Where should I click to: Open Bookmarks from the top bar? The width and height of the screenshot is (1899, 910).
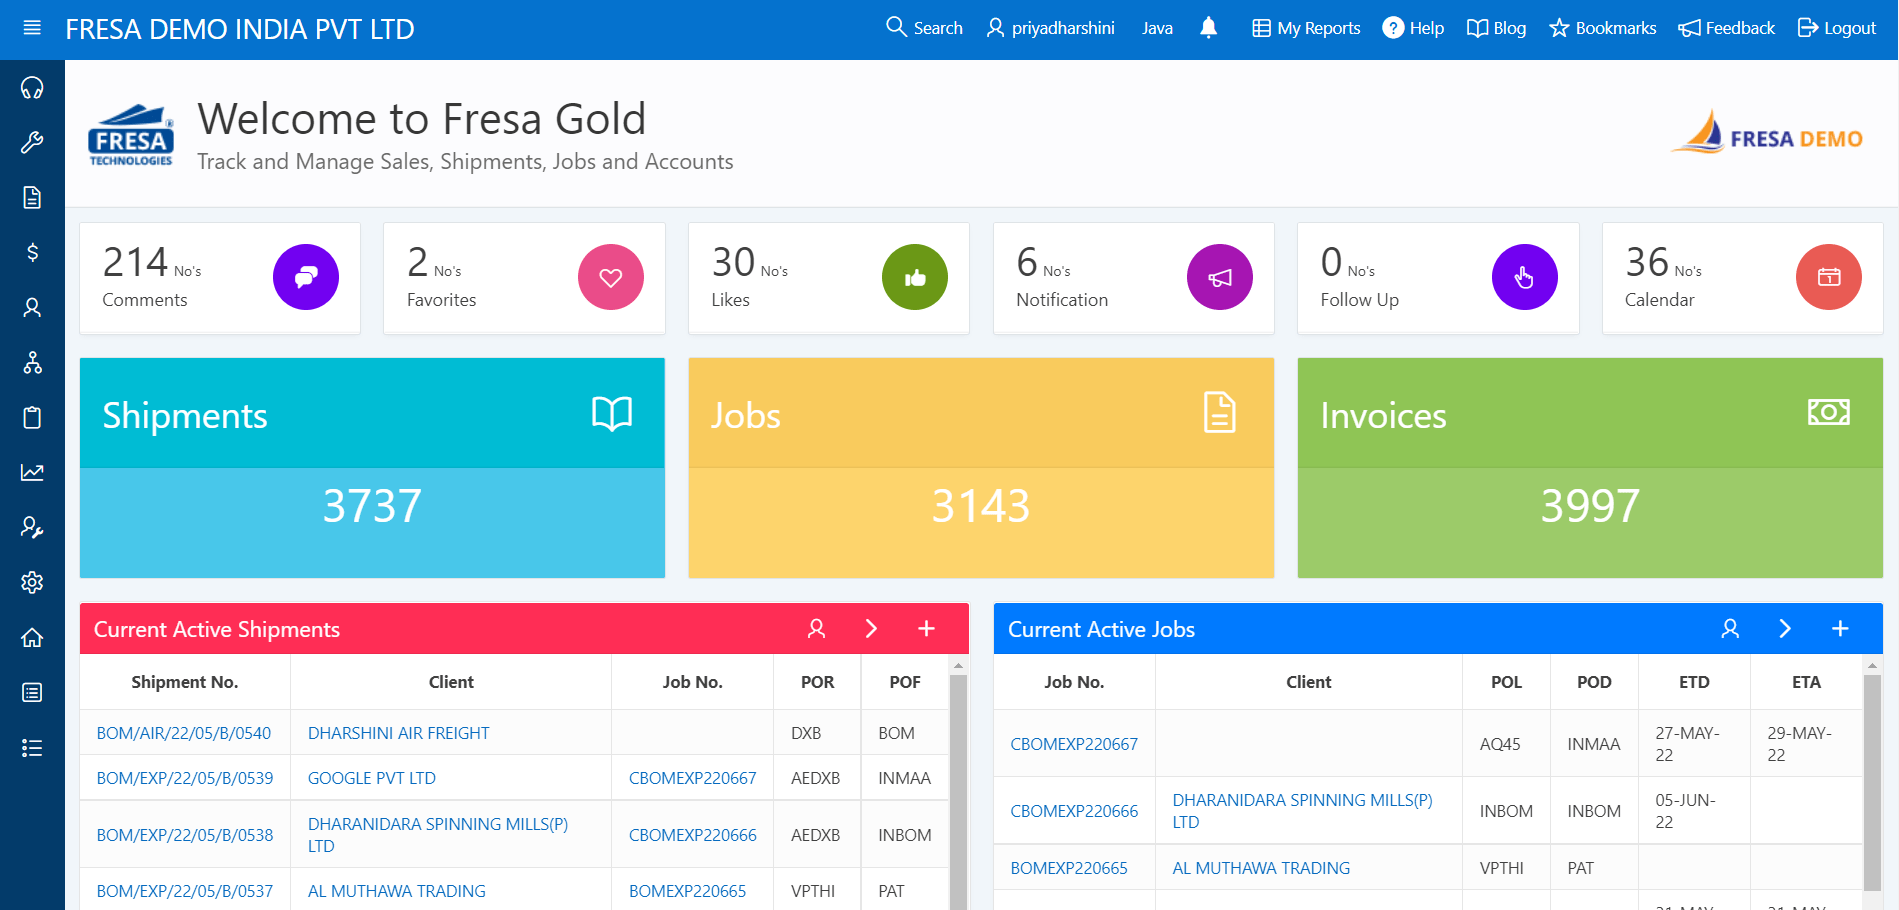point(1602,28)
